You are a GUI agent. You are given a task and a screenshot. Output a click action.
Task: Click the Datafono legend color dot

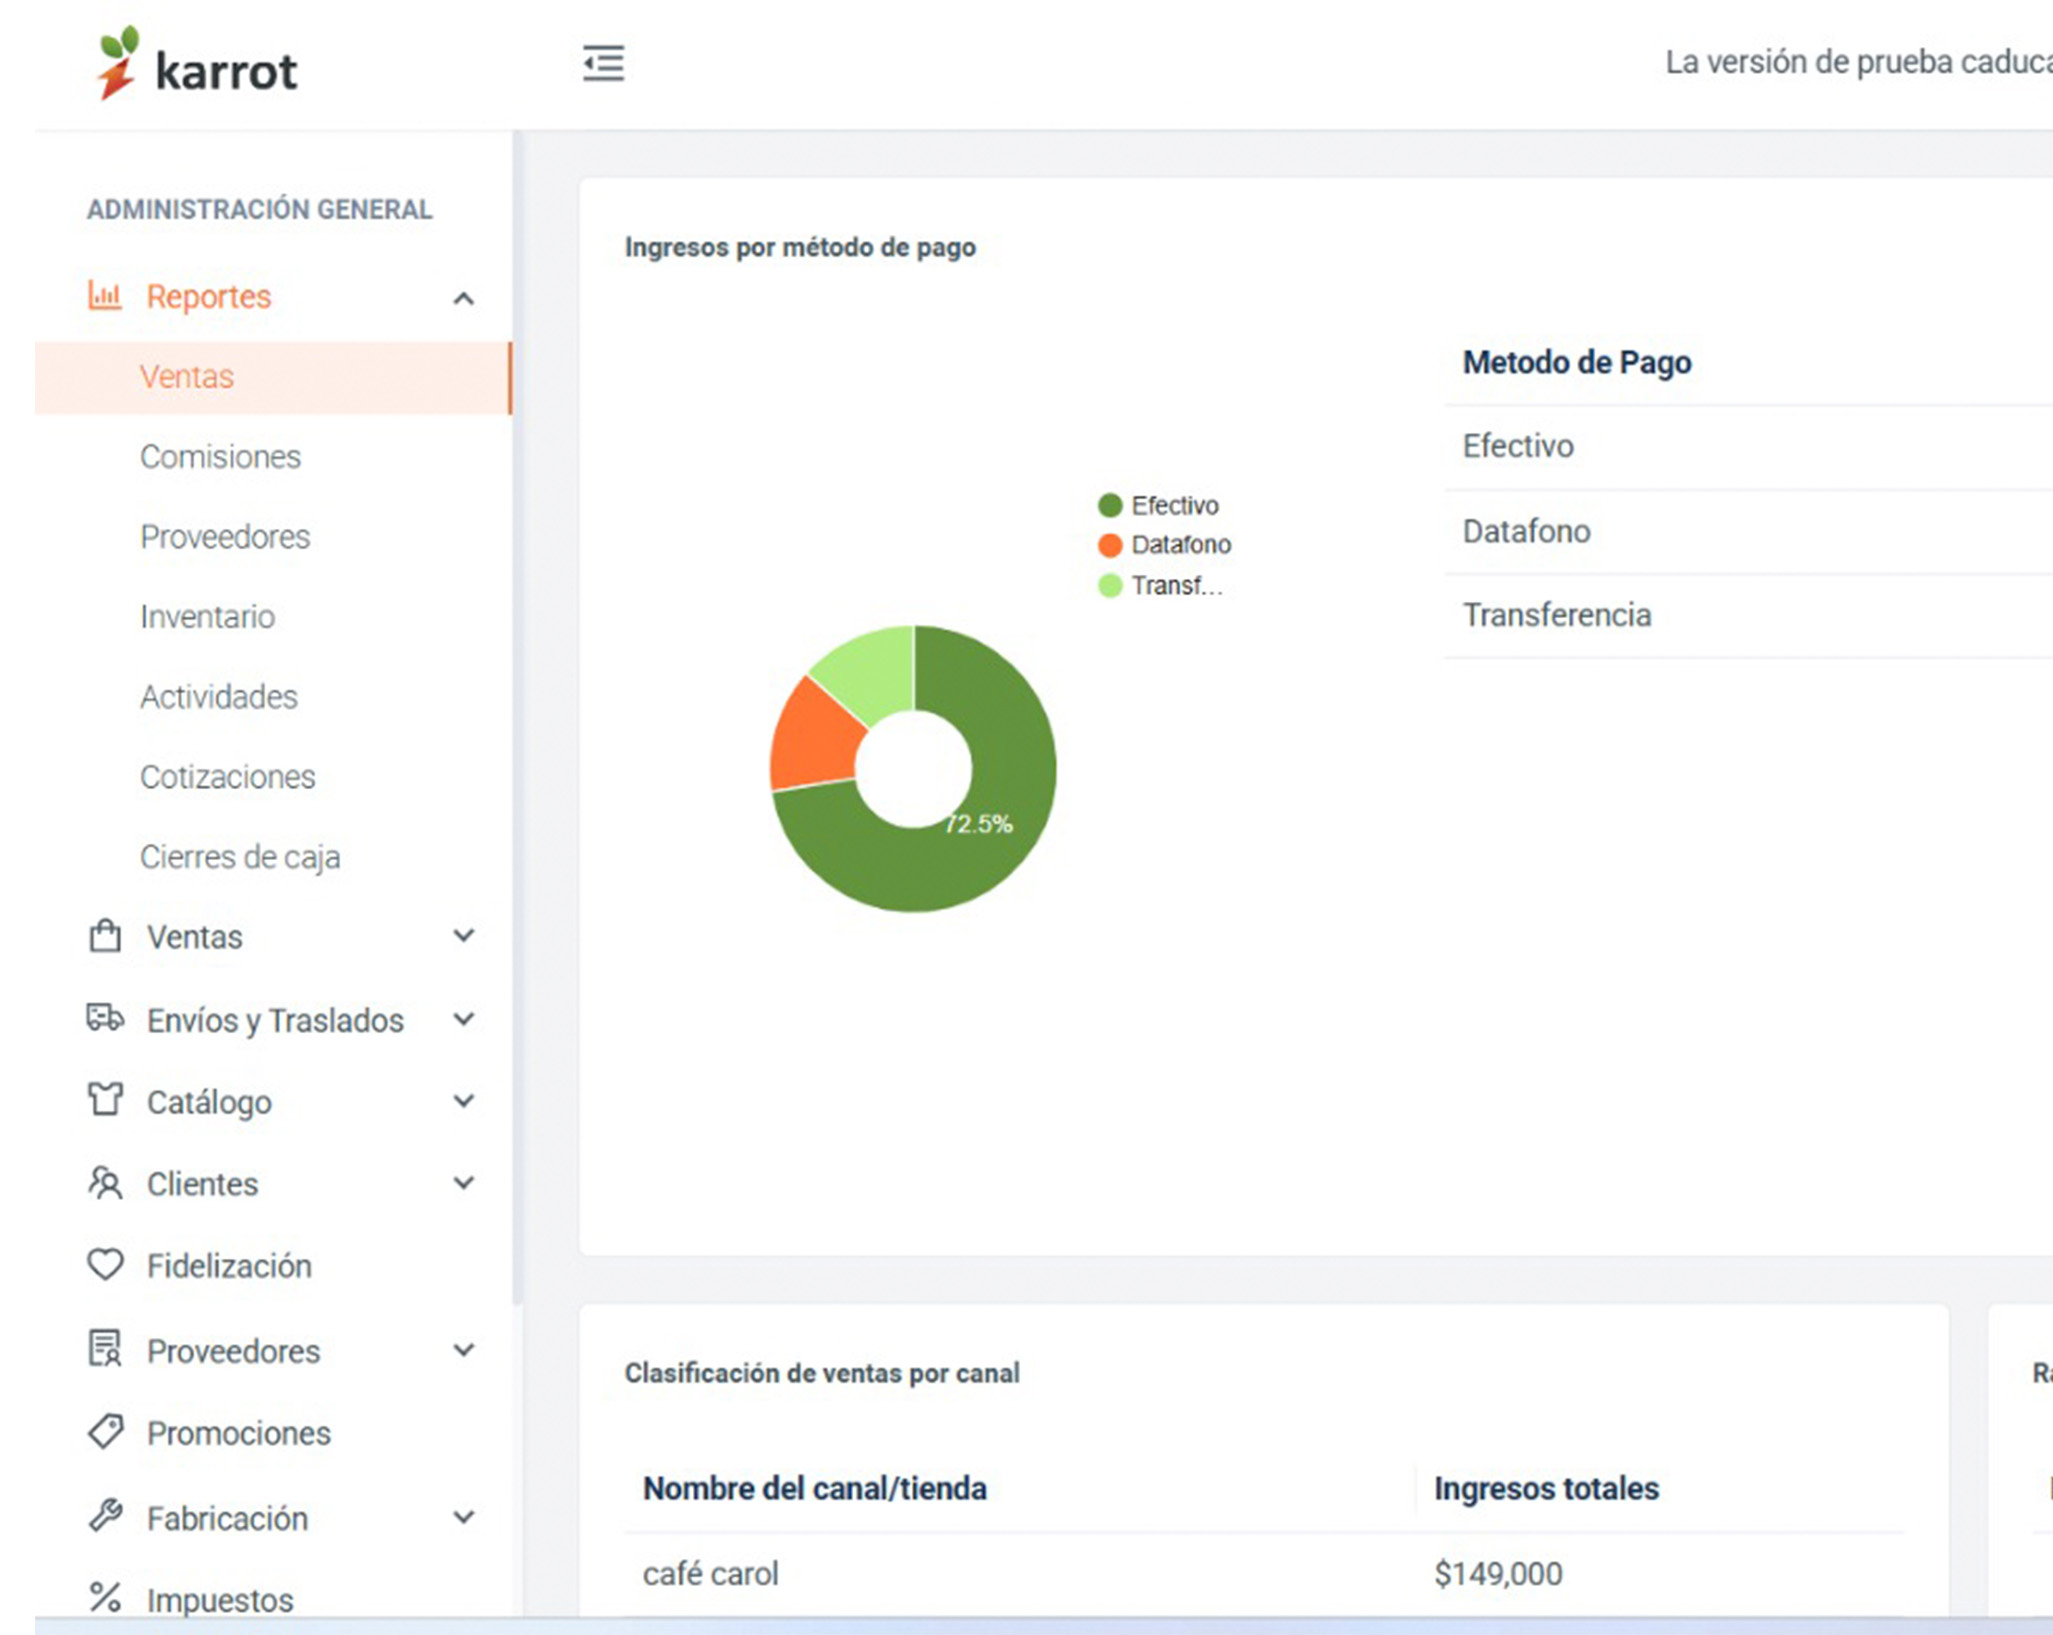(1110, 545)
